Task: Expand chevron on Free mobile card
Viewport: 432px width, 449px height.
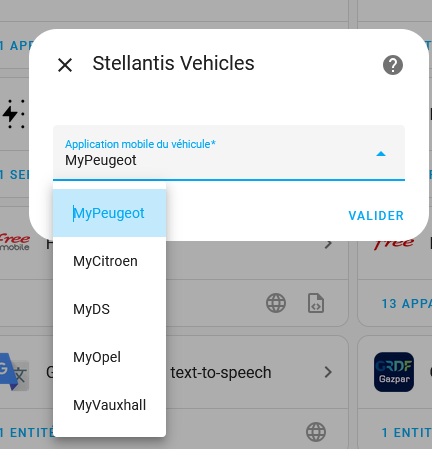Action: 328,244
